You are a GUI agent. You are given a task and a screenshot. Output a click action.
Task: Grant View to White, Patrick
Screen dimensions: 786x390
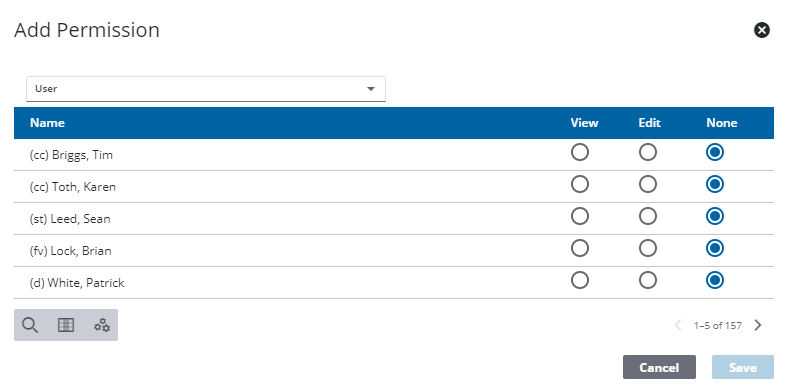tap(580, 281)
